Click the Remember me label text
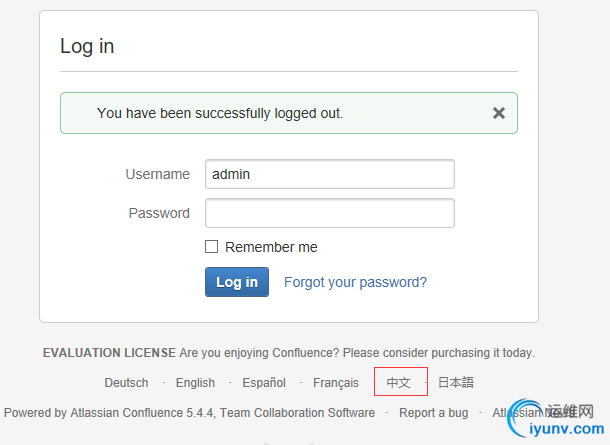The width and height of the screenshot is (610, 445). 271,247
